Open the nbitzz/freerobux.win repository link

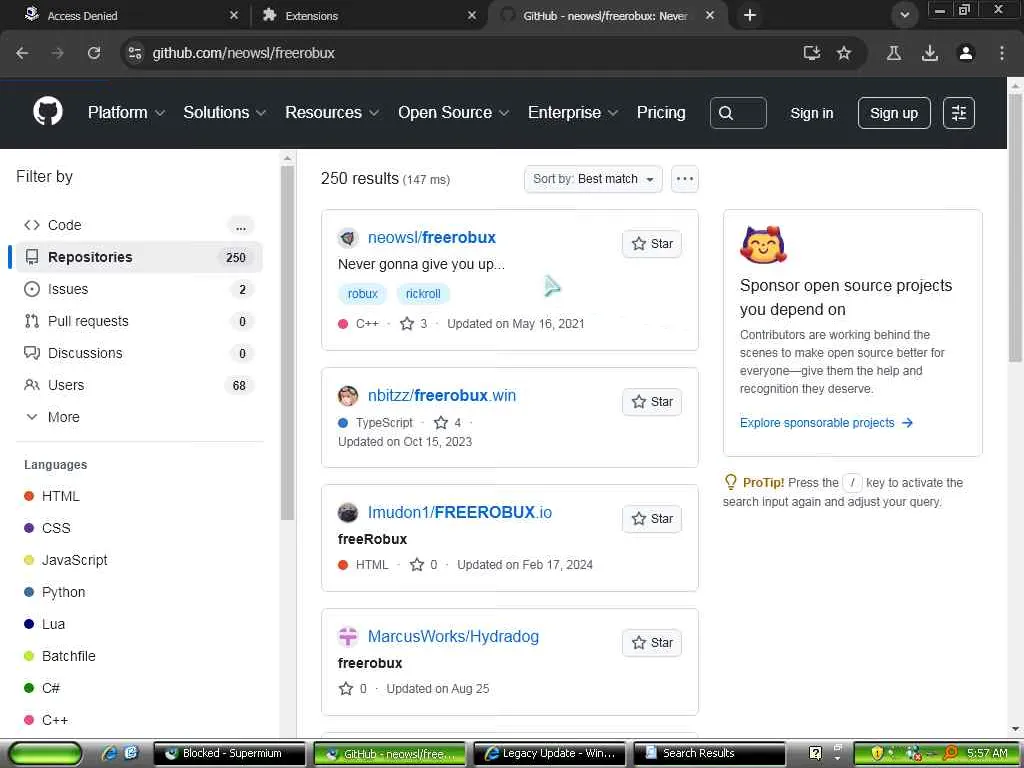(x=442, y=396)
